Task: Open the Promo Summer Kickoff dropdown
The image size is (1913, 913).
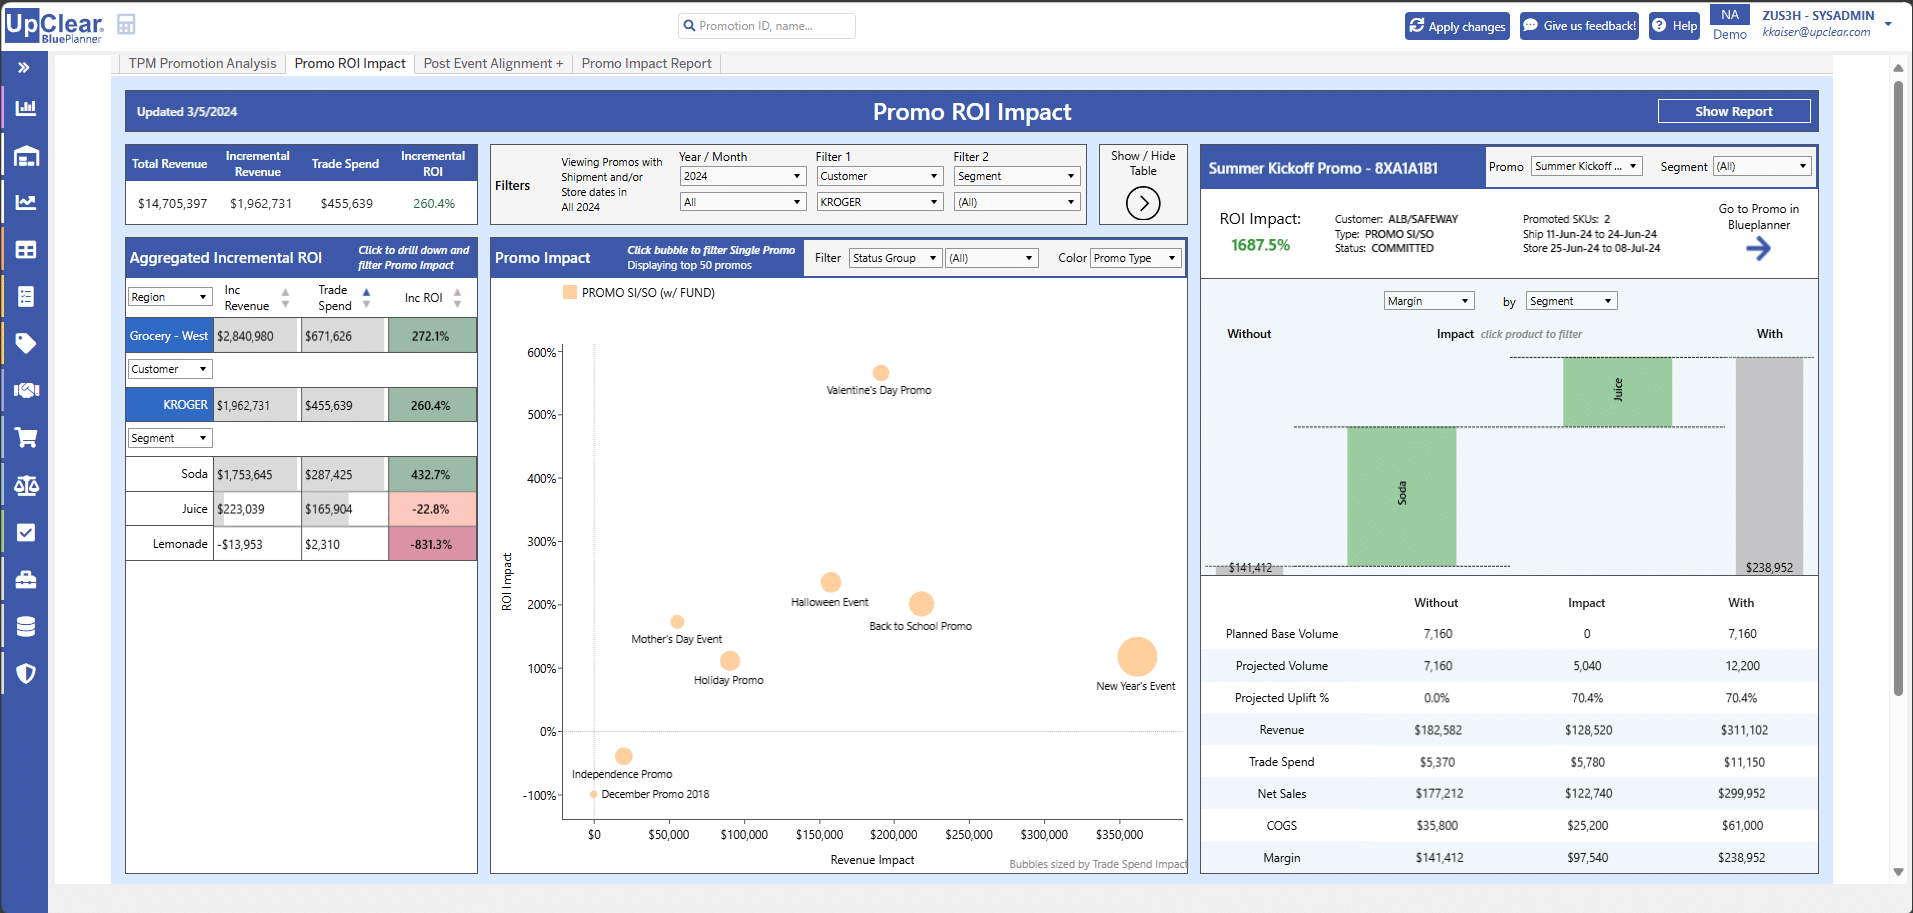Action: point(1586,166)
